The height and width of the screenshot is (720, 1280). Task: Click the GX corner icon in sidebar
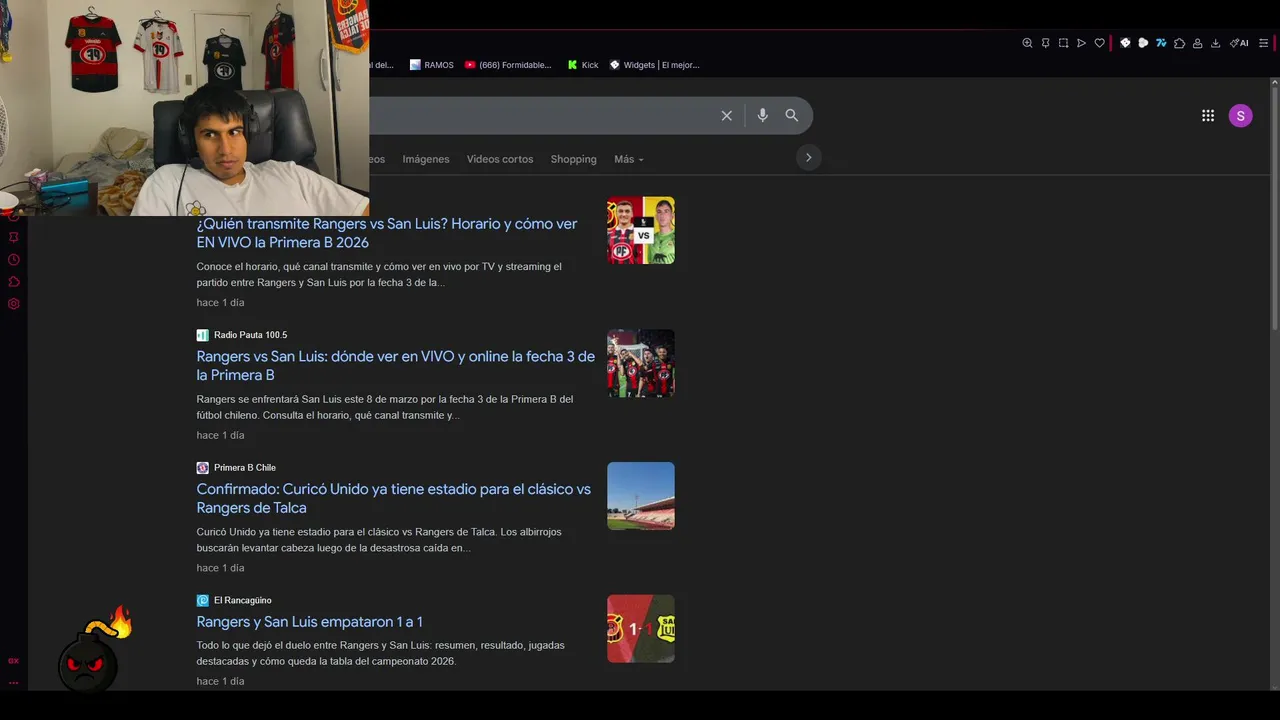(x=14, y=661)
